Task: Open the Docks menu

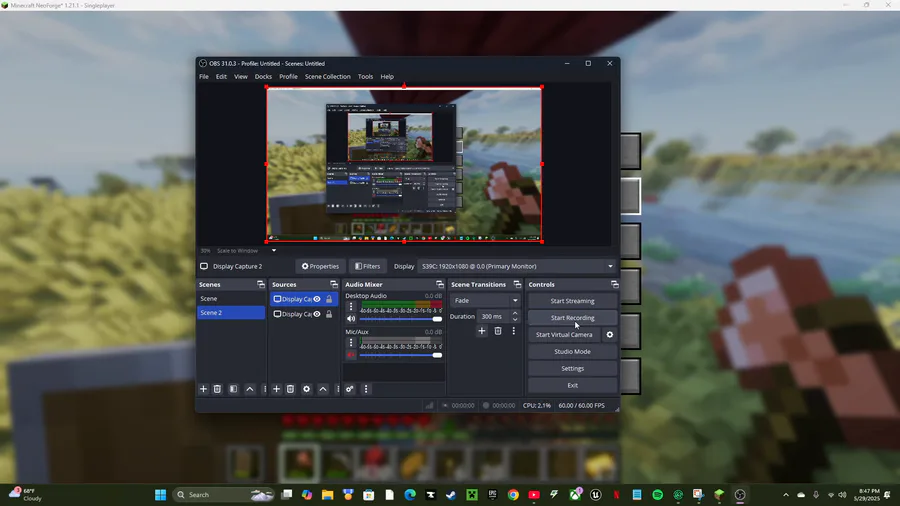Action: 263,76
